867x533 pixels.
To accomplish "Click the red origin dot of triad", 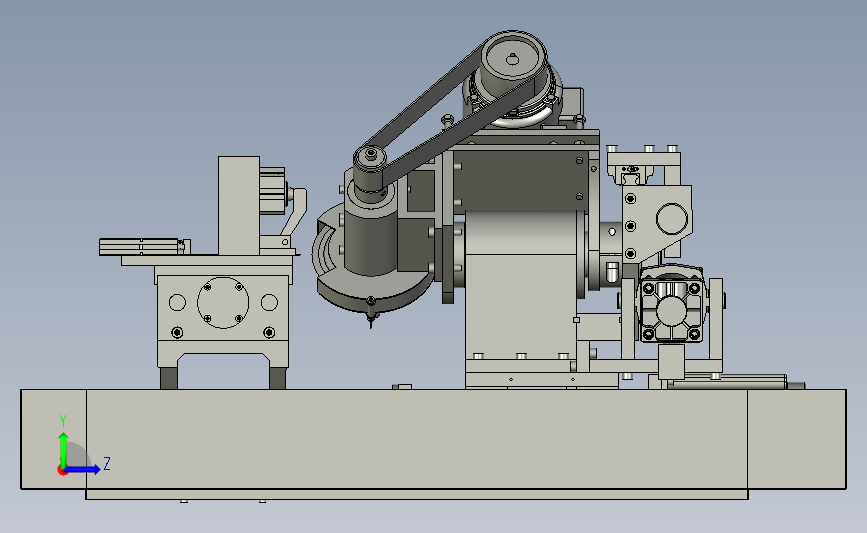I will (x=62, y=470).
